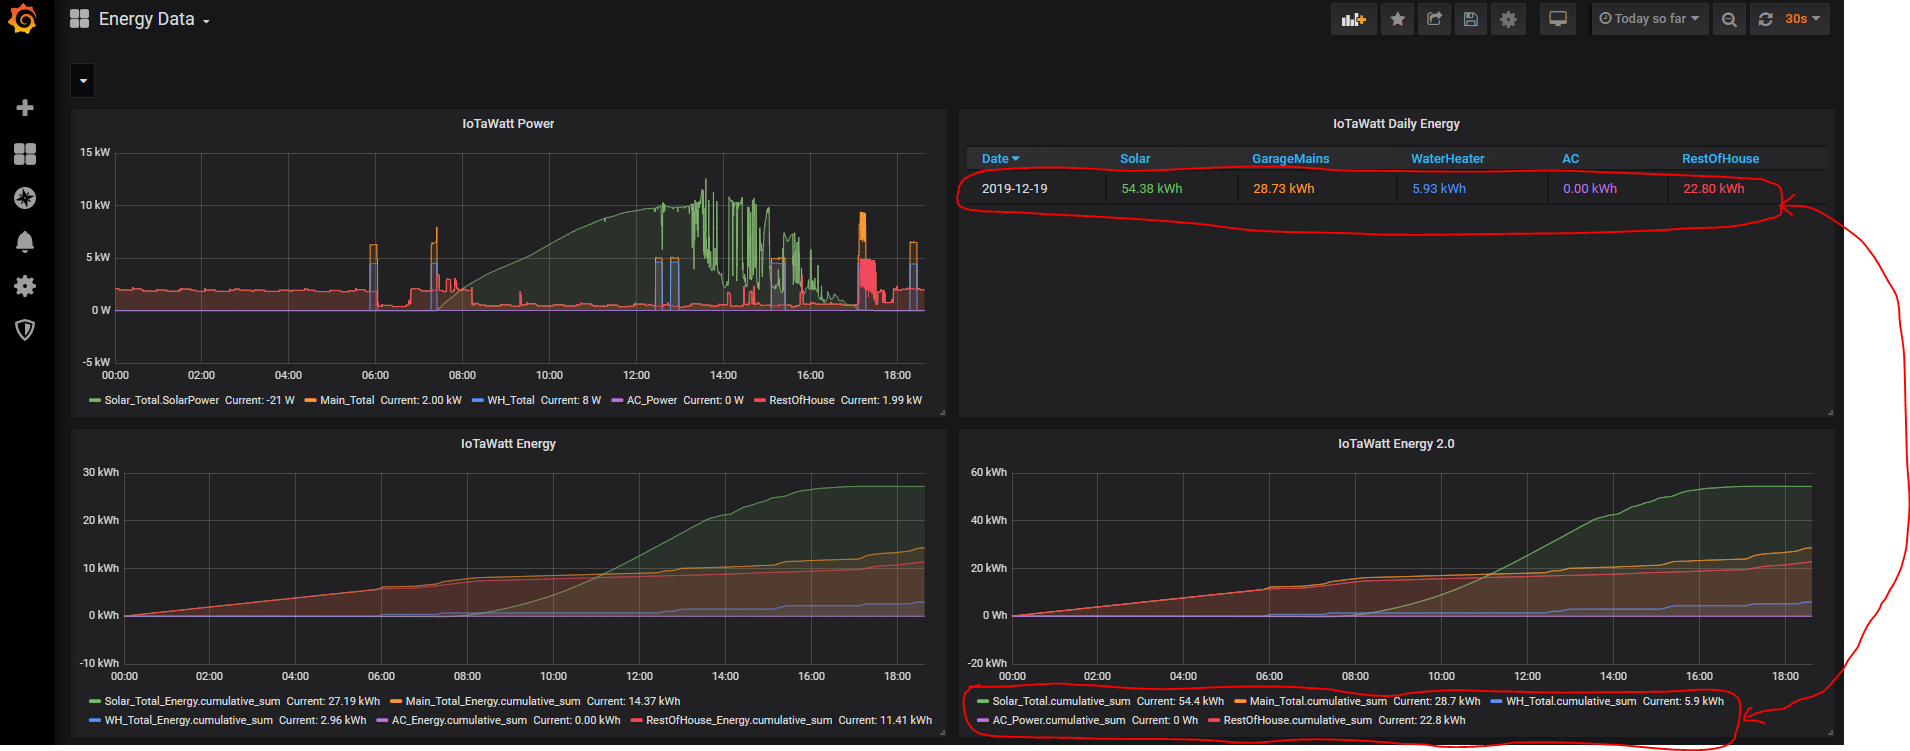This screenshot has width=1910, height=751.
Task: Select the 28.73 kWh GarageMains cell
Action: point(1317,189)
